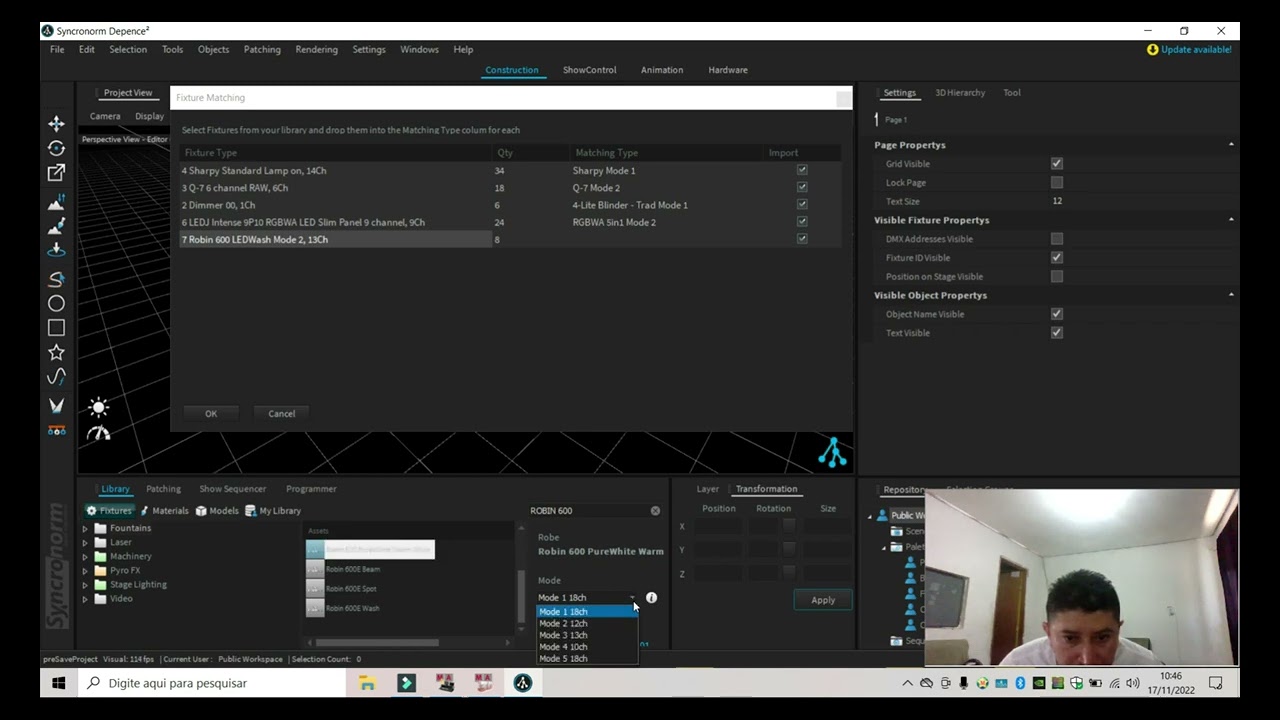Toggle the Fixture ID Visible checkbox

coord(1057,257)
